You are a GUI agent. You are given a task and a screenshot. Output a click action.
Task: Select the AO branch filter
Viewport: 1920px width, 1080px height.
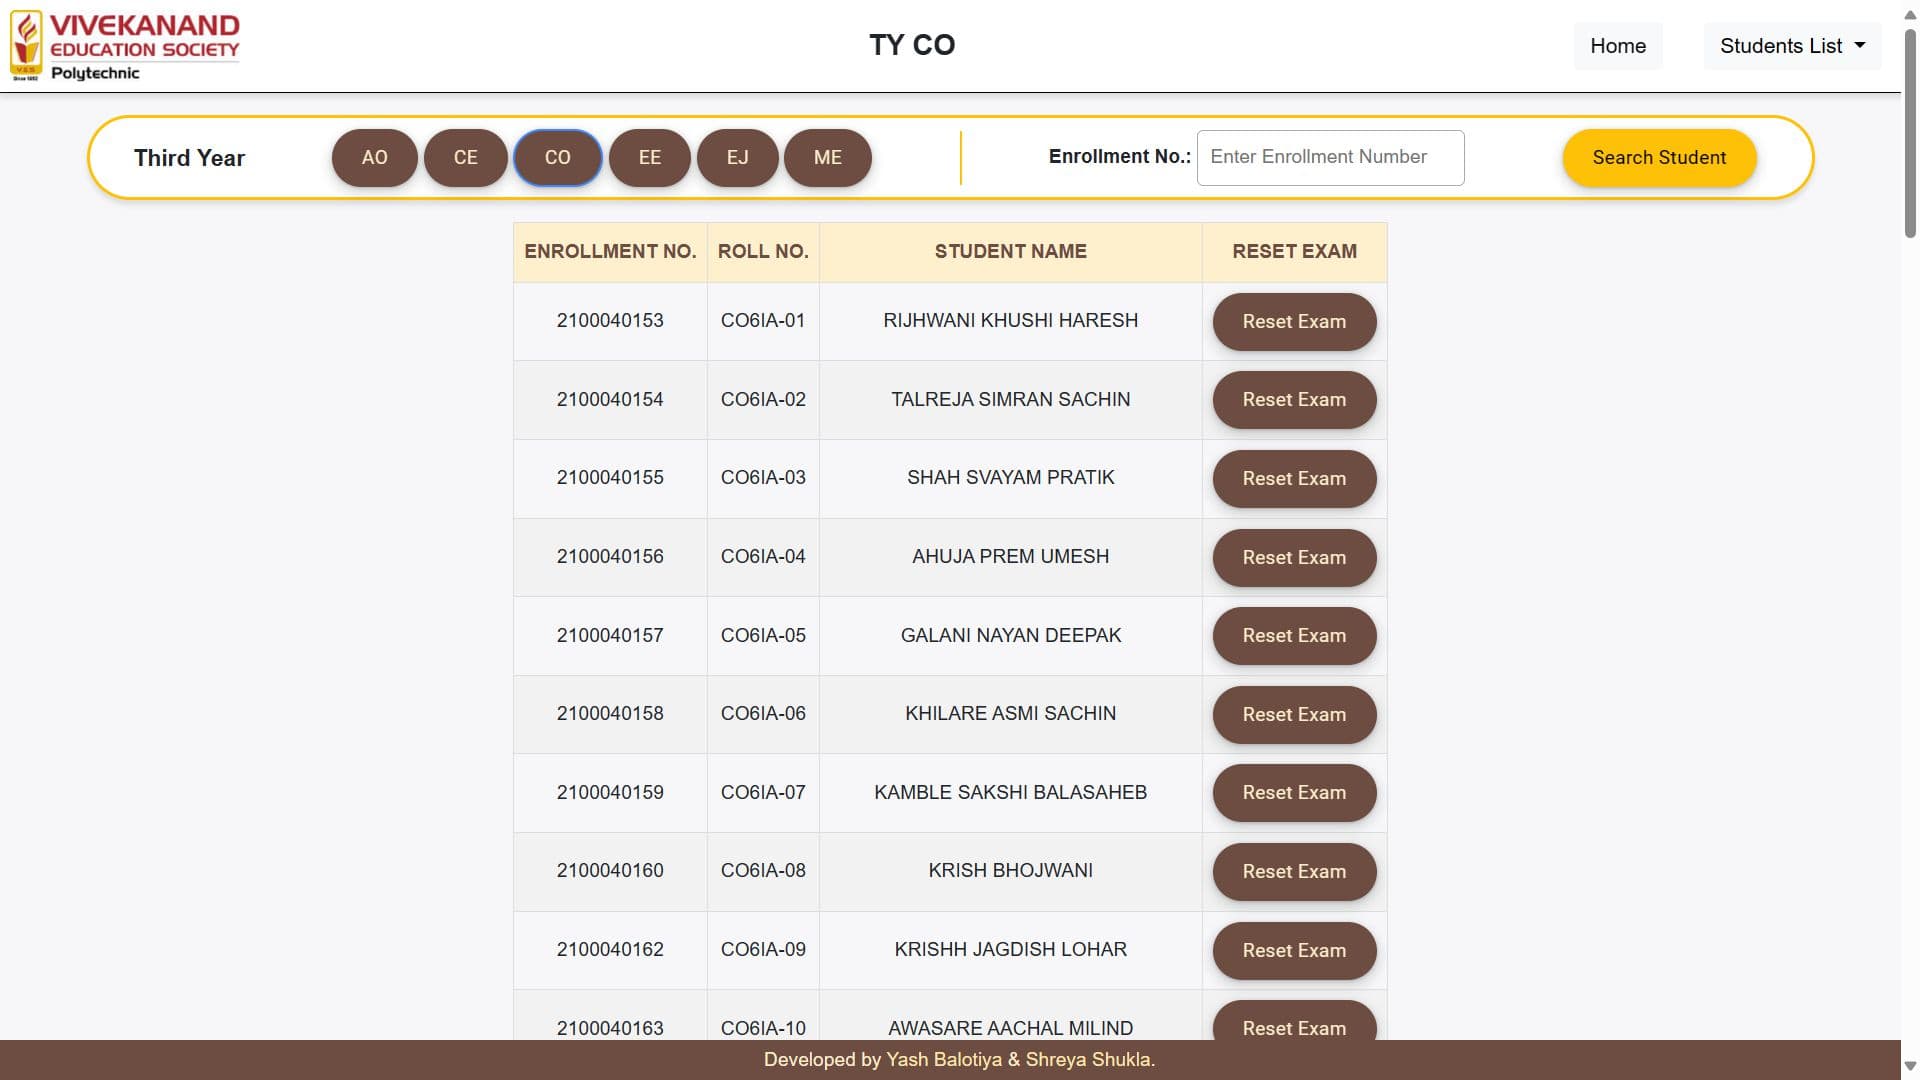tap(374, 157)
